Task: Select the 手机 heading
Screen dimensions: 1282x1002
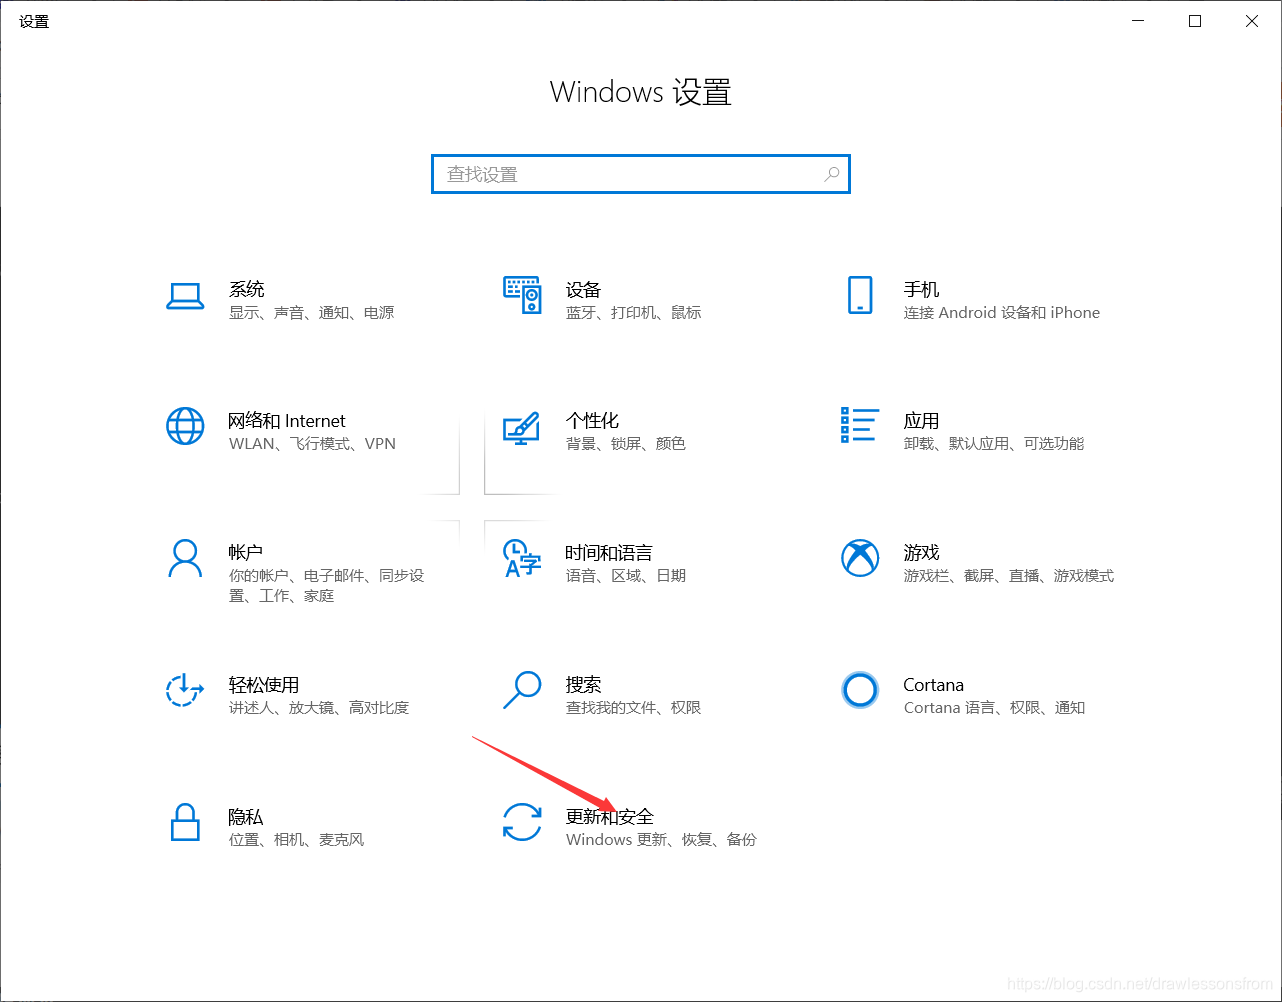Action: tap(921, 289)
